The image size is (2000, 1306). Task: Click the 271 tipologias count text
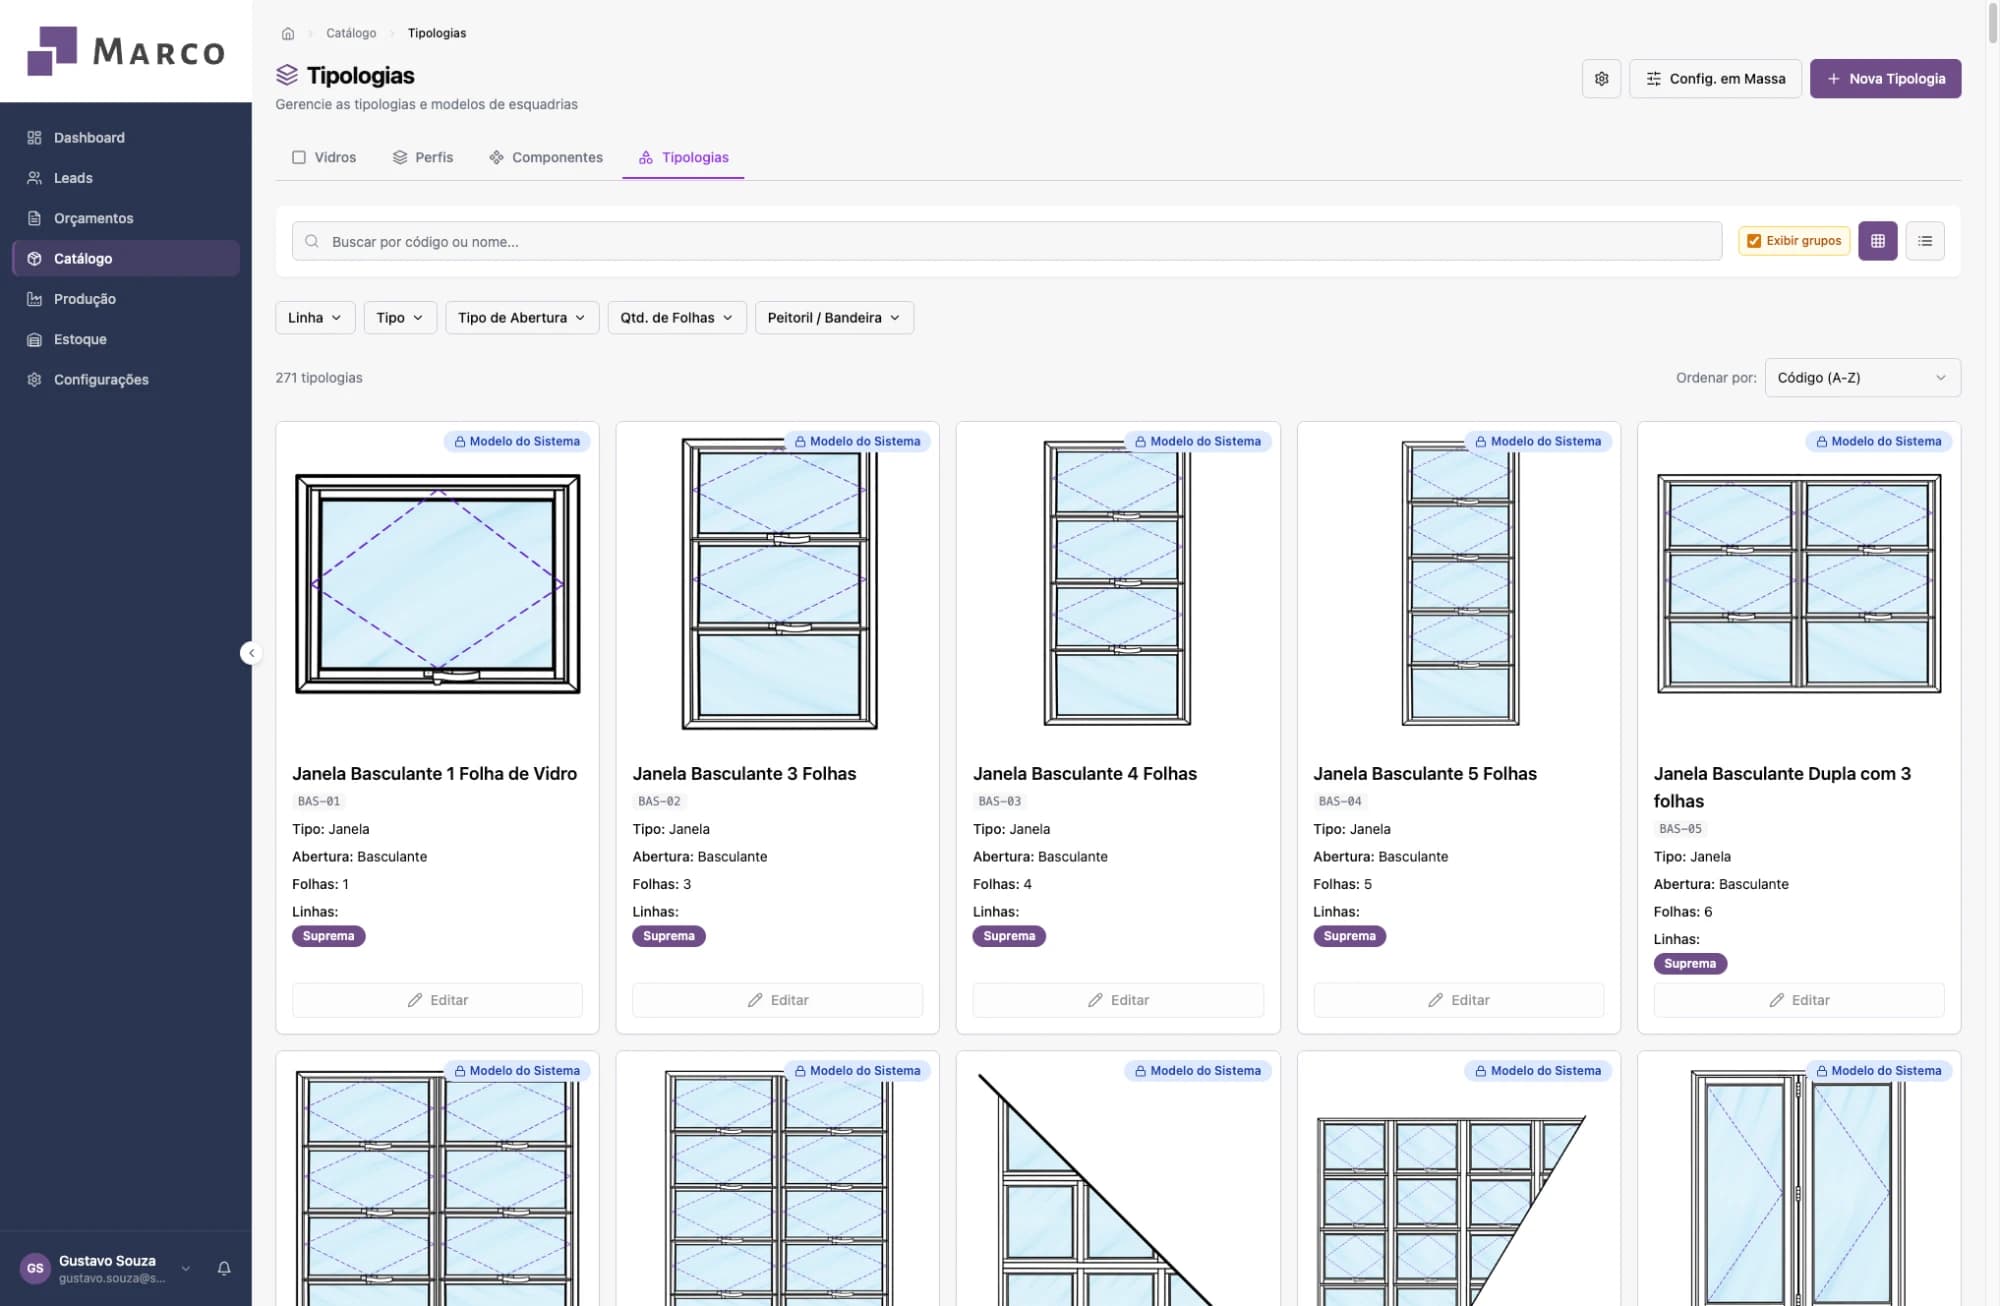point(319,378)
